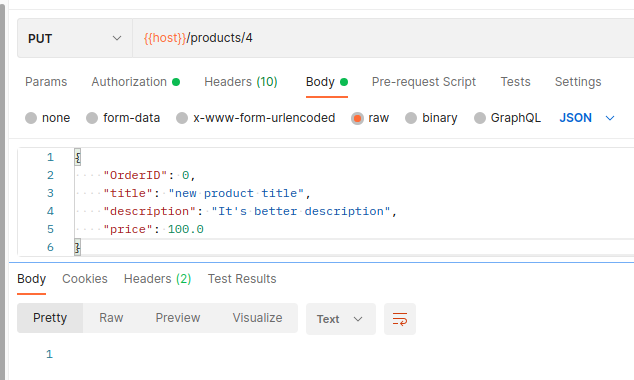Open the Test Results tab
The width and height of the screenshot is (634, 380).
pyautogui.click(x=242, y=279)
